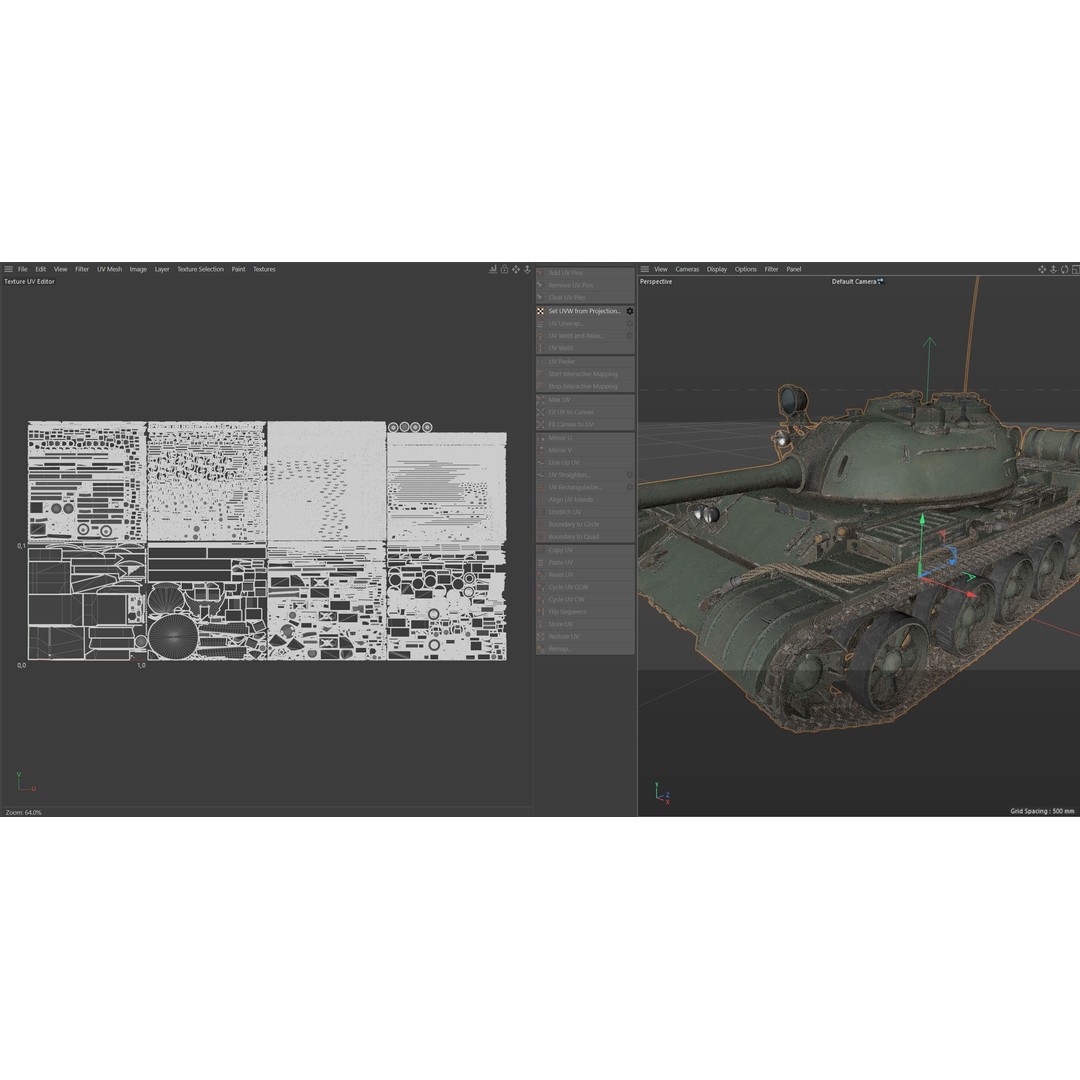Click the lock view icon in UV editor toolbar
1080x1080 pixels.
click(x=504, y=269)
